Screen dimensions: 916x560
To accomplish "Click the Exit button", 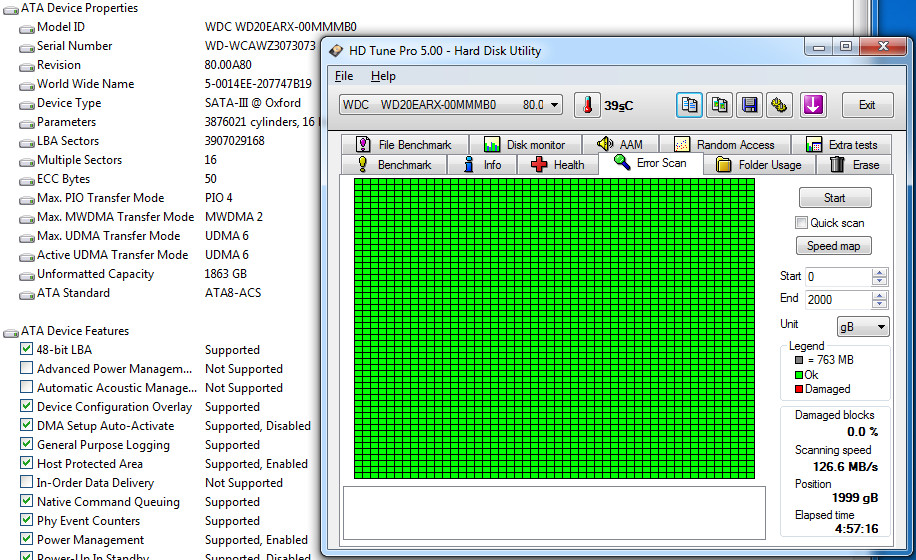I will point(868,105).
